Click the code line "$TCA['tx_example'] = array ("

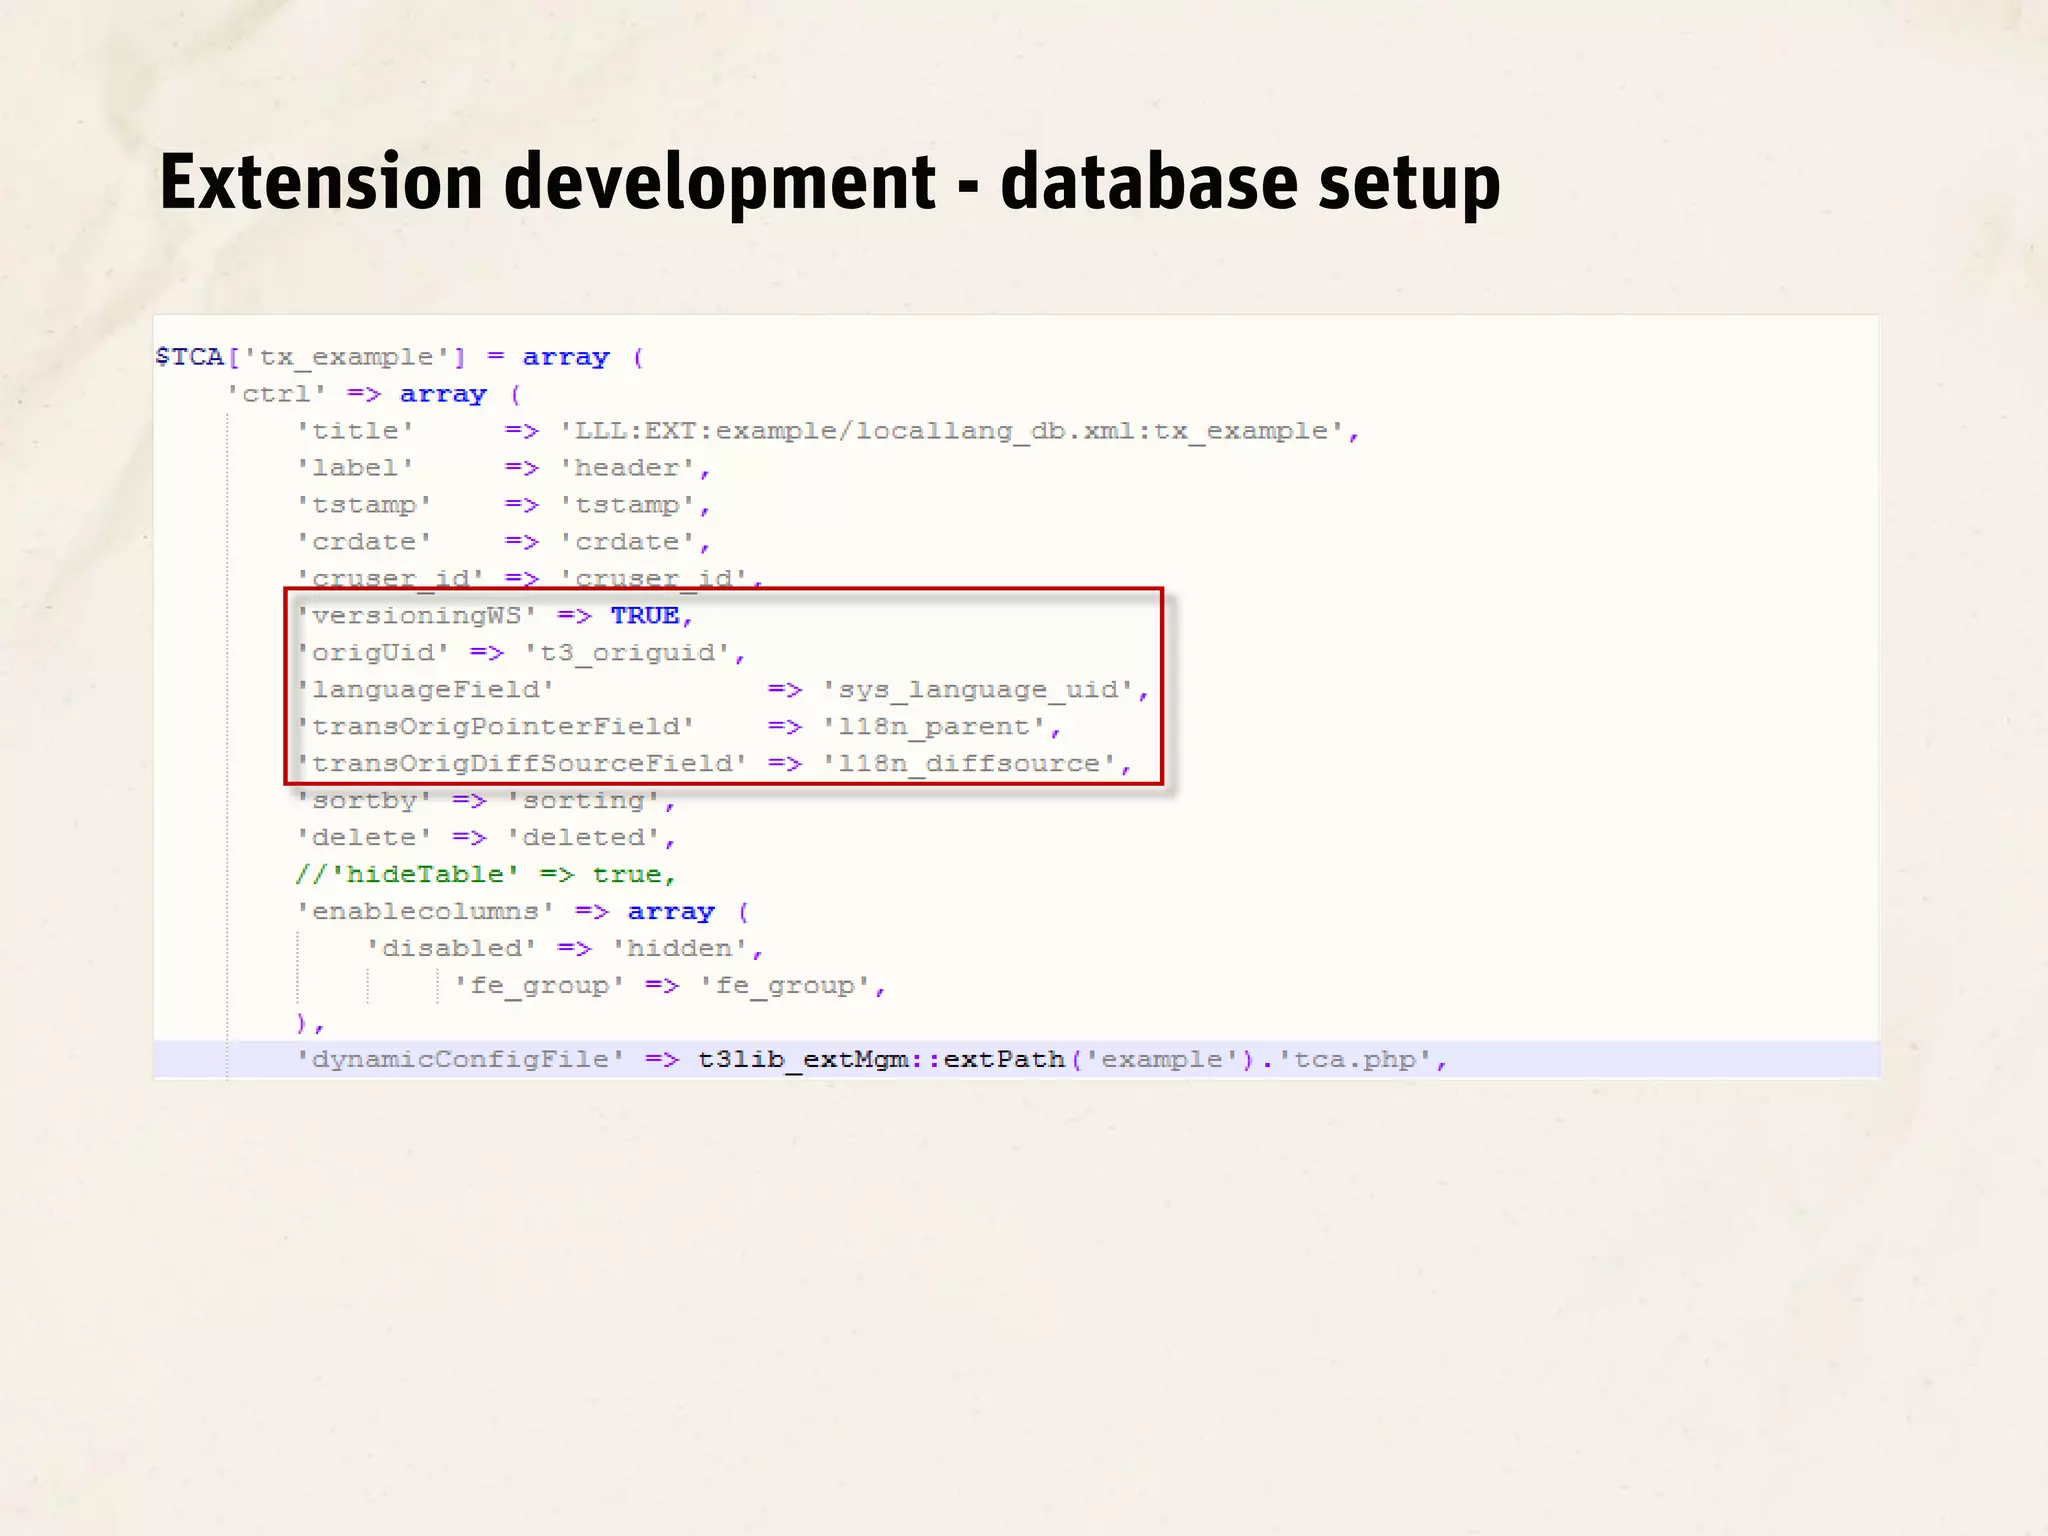[400, 357]
